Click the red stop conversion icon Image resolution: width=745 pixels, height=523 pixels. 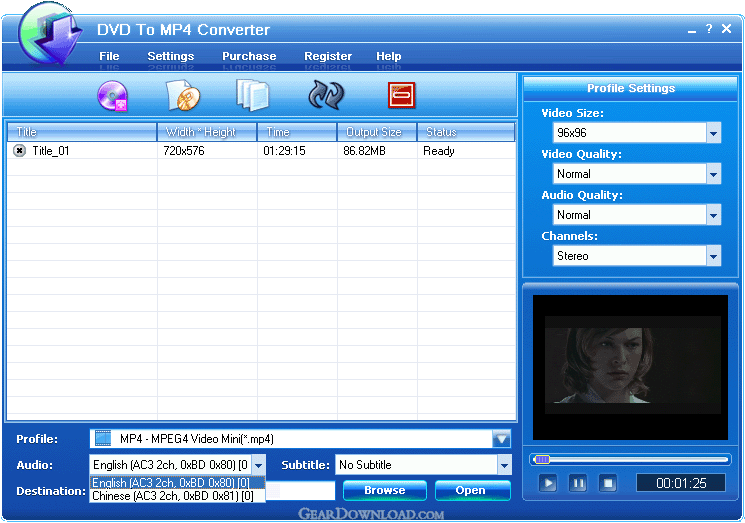(x=401, y=95)
